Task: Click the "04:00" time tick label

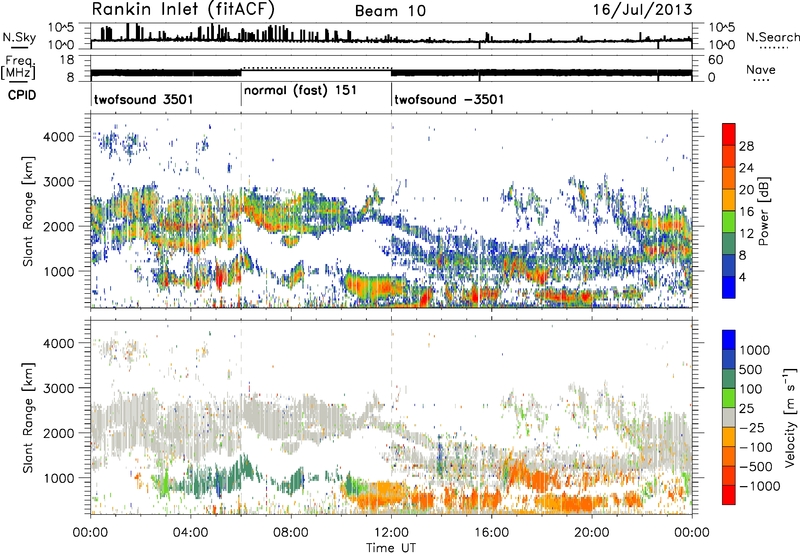Action: 190,533
